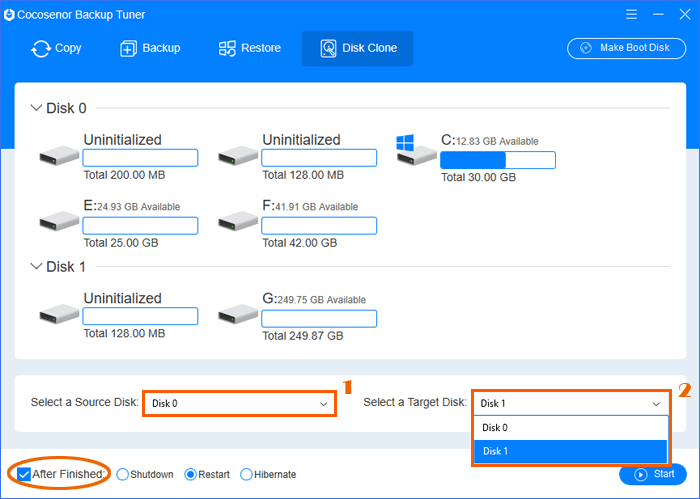The image size is (700, 499).
Task: Click the Copy circular arrows icon
Action: [41, 49]
